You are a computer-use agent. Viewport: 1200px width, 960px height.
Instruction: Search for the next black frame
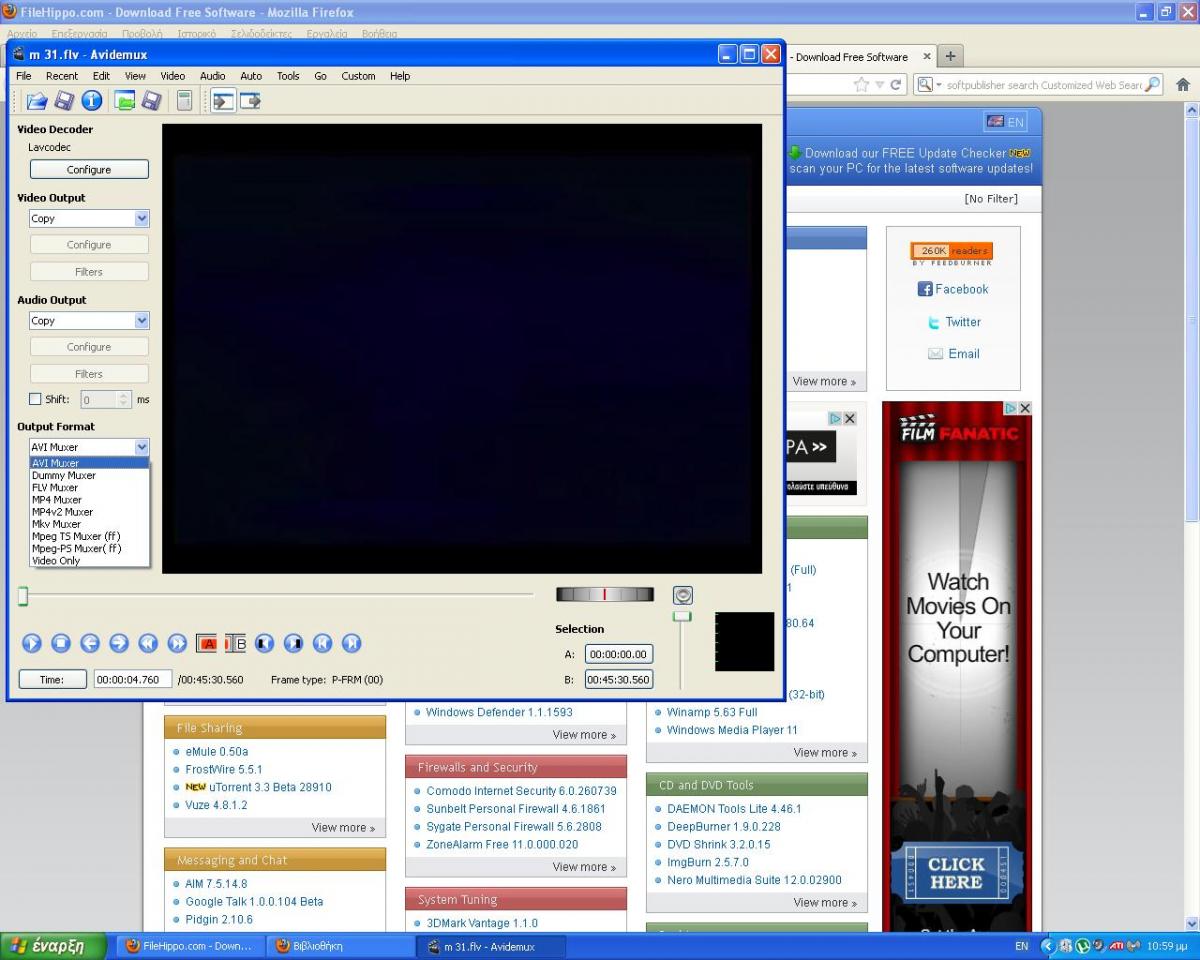pyautogui.click(x=293, y=643)
